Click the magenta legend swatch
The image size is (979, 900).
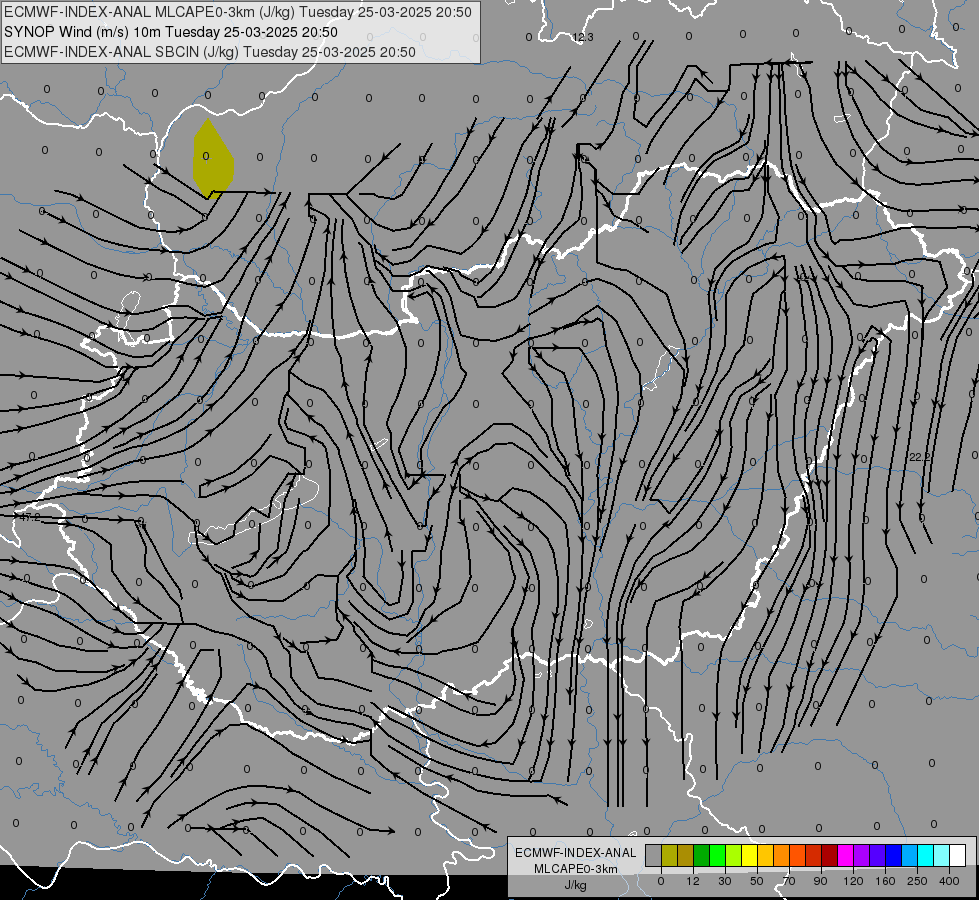click(x=846, y=855)
